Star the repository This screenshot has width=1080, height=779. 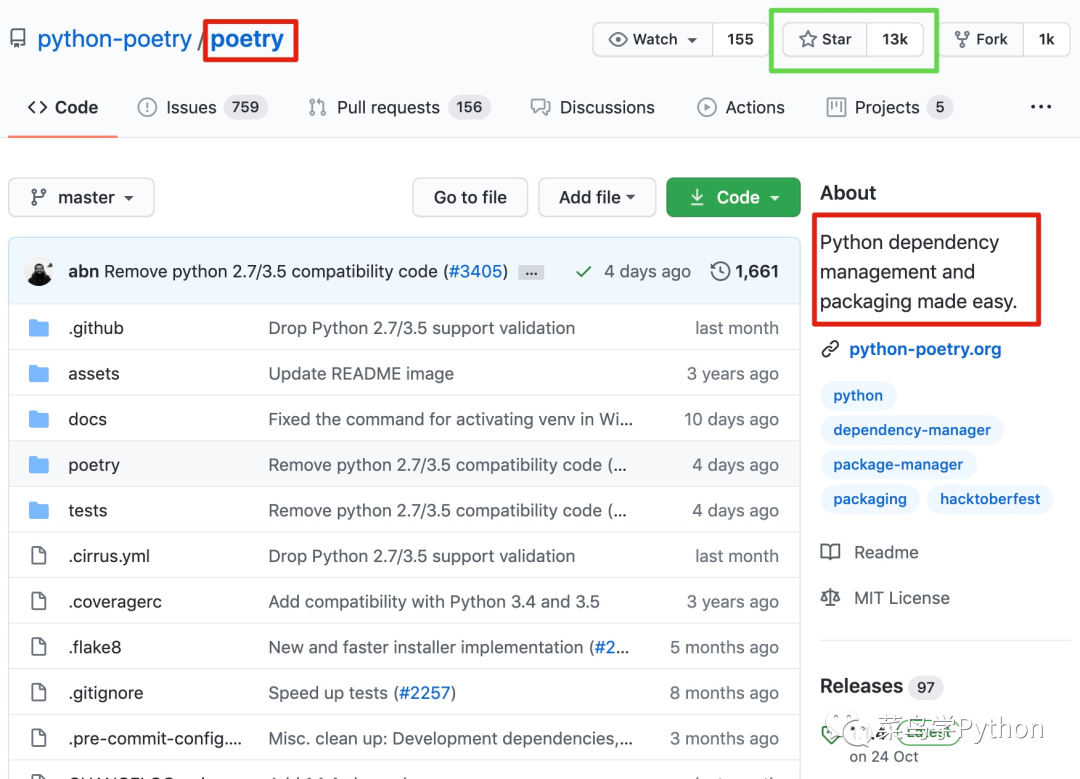point(825,39)
